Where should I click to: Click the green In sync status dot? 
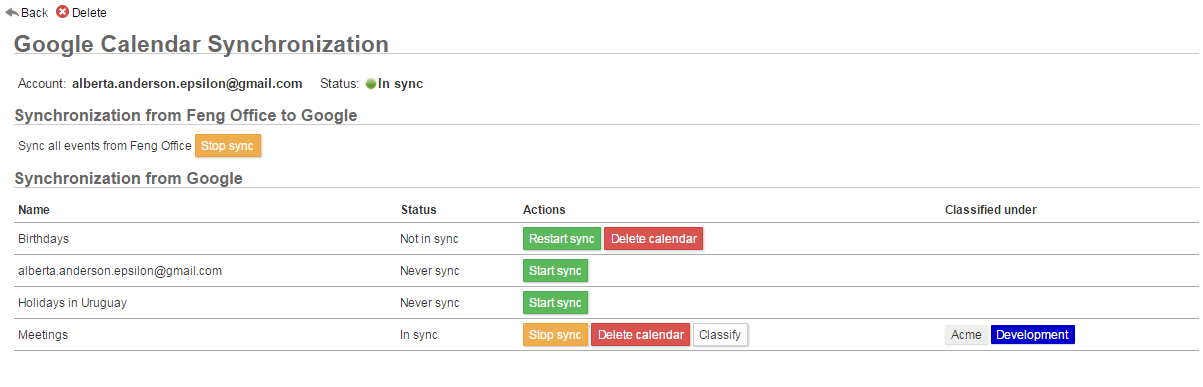370,84
